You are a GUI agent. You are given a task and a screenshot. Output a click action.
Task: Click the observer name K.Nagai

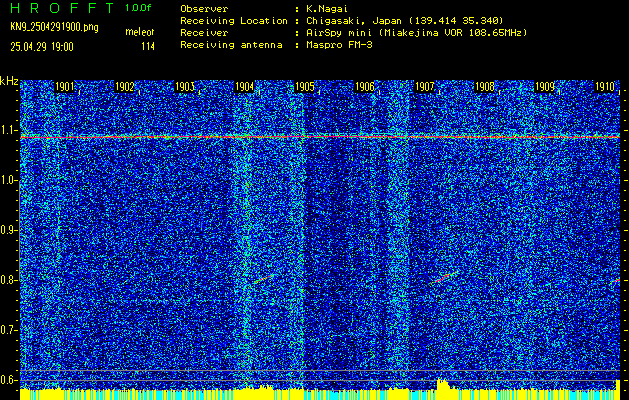click(327, 9)
